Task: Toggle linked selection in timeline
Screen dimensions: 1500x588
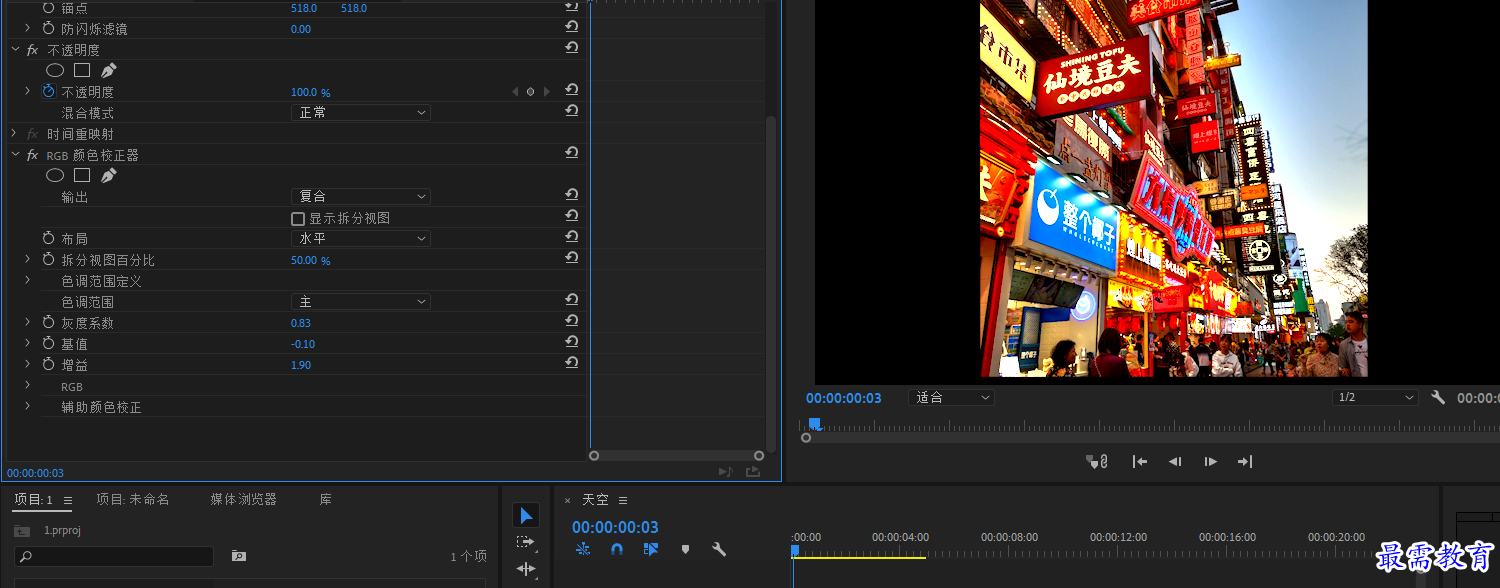Action: tap(651, 549)
